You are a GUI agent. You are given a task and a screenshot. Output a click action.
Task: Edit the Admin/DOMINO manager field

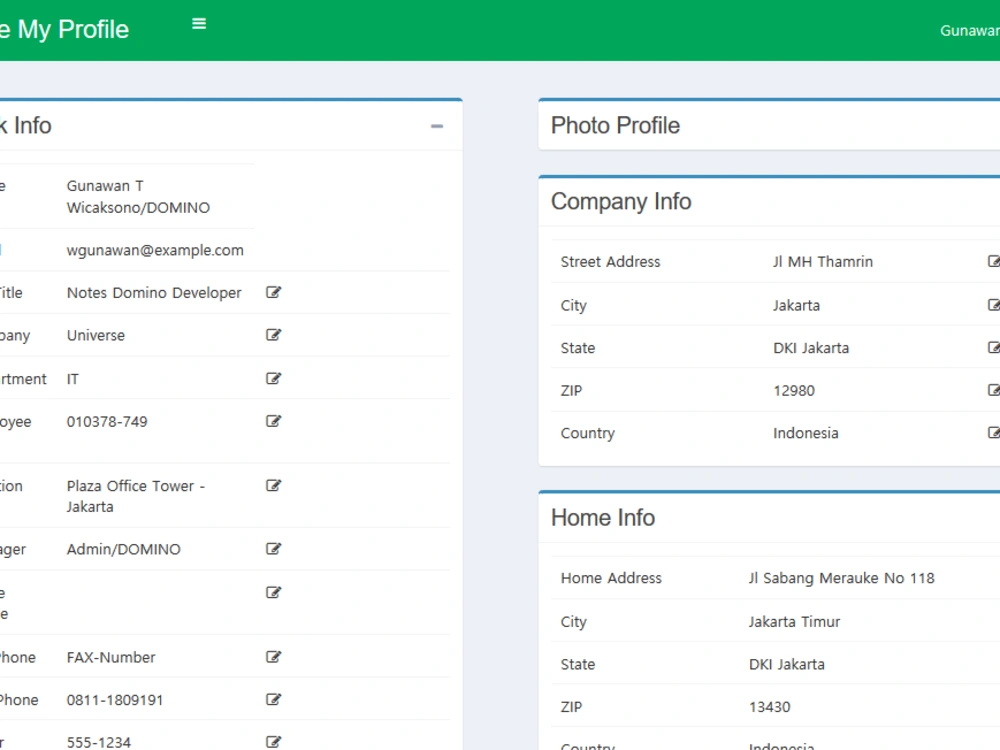click(x=274, y=549)
